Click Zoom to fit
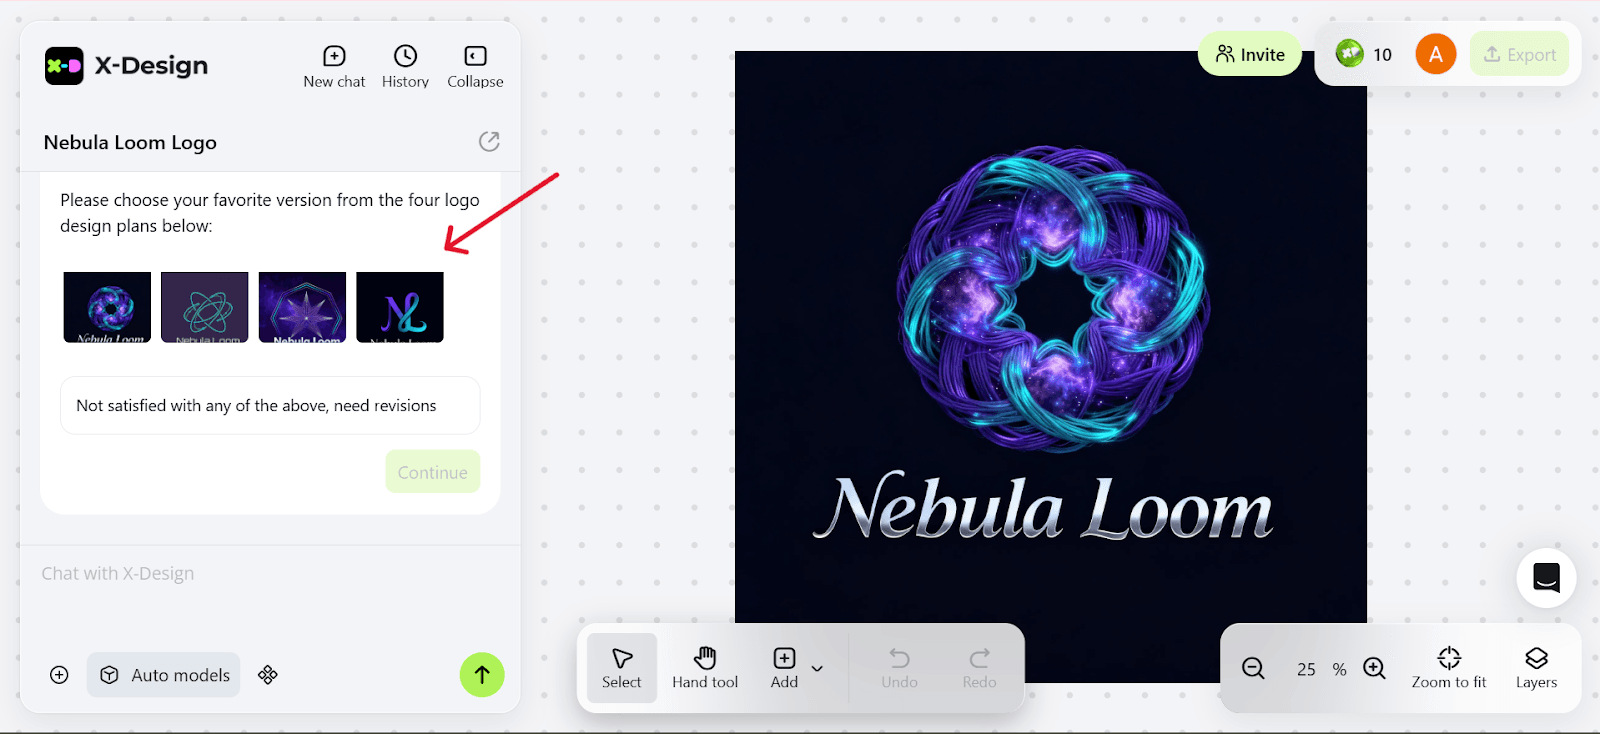This screenshot has height=734, width=1600. click(x=1449, y=668)
